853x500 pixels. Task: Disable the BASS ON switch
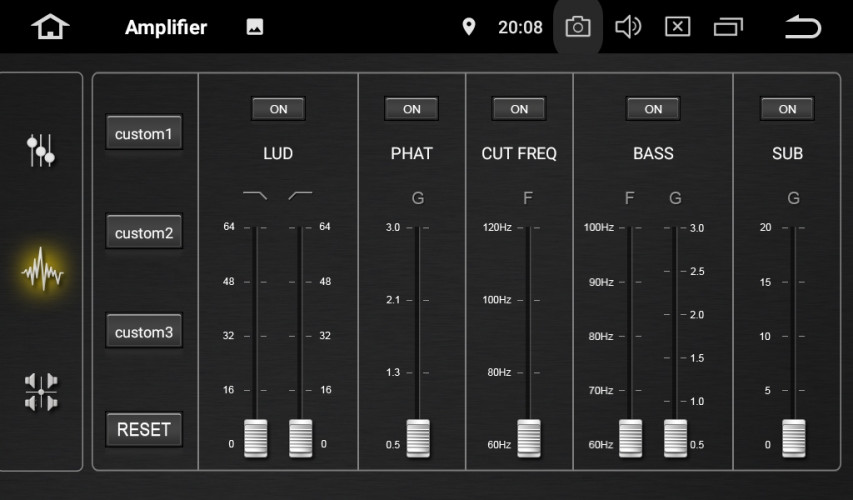[x=653, y=109]
